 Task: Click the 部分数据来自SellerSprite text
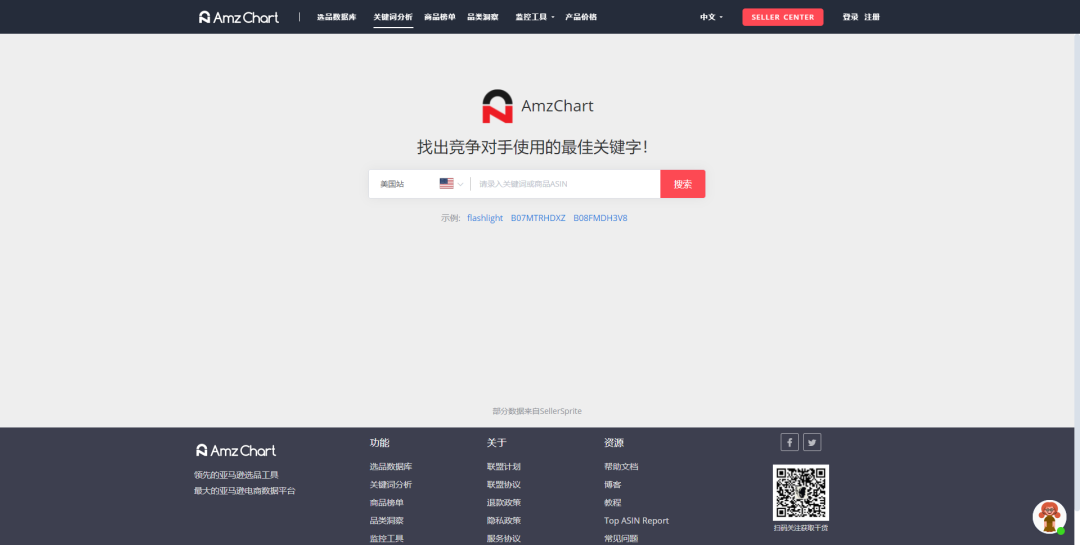pyautogui.click(x=537, y=411)
